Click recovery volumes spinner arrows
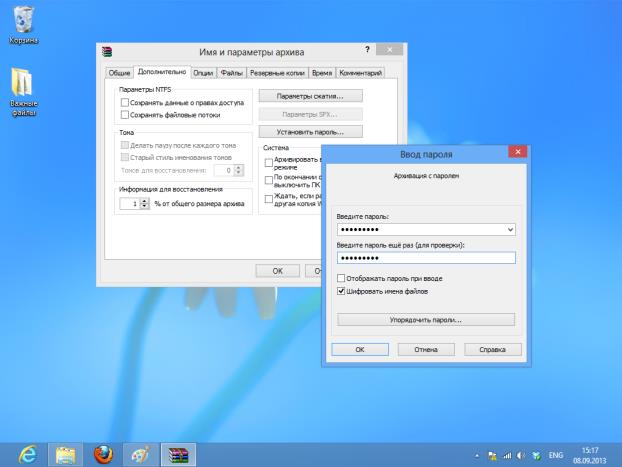This screenshot has width=622, height=467. click(x=238, y=171)
